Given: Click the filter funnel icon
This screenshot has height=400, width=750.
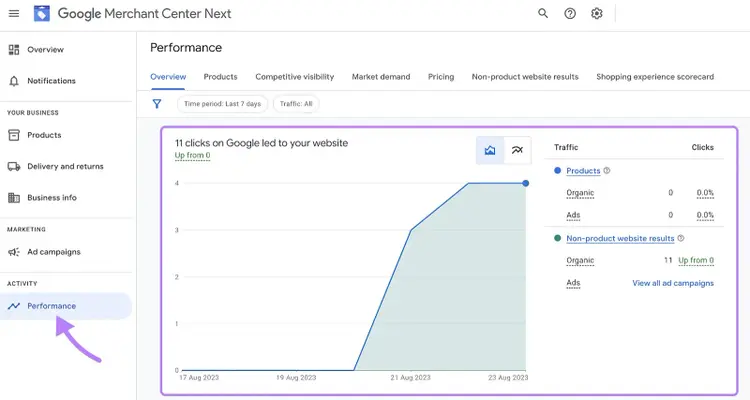Looking at the screenshot, I should coord(157,104).
